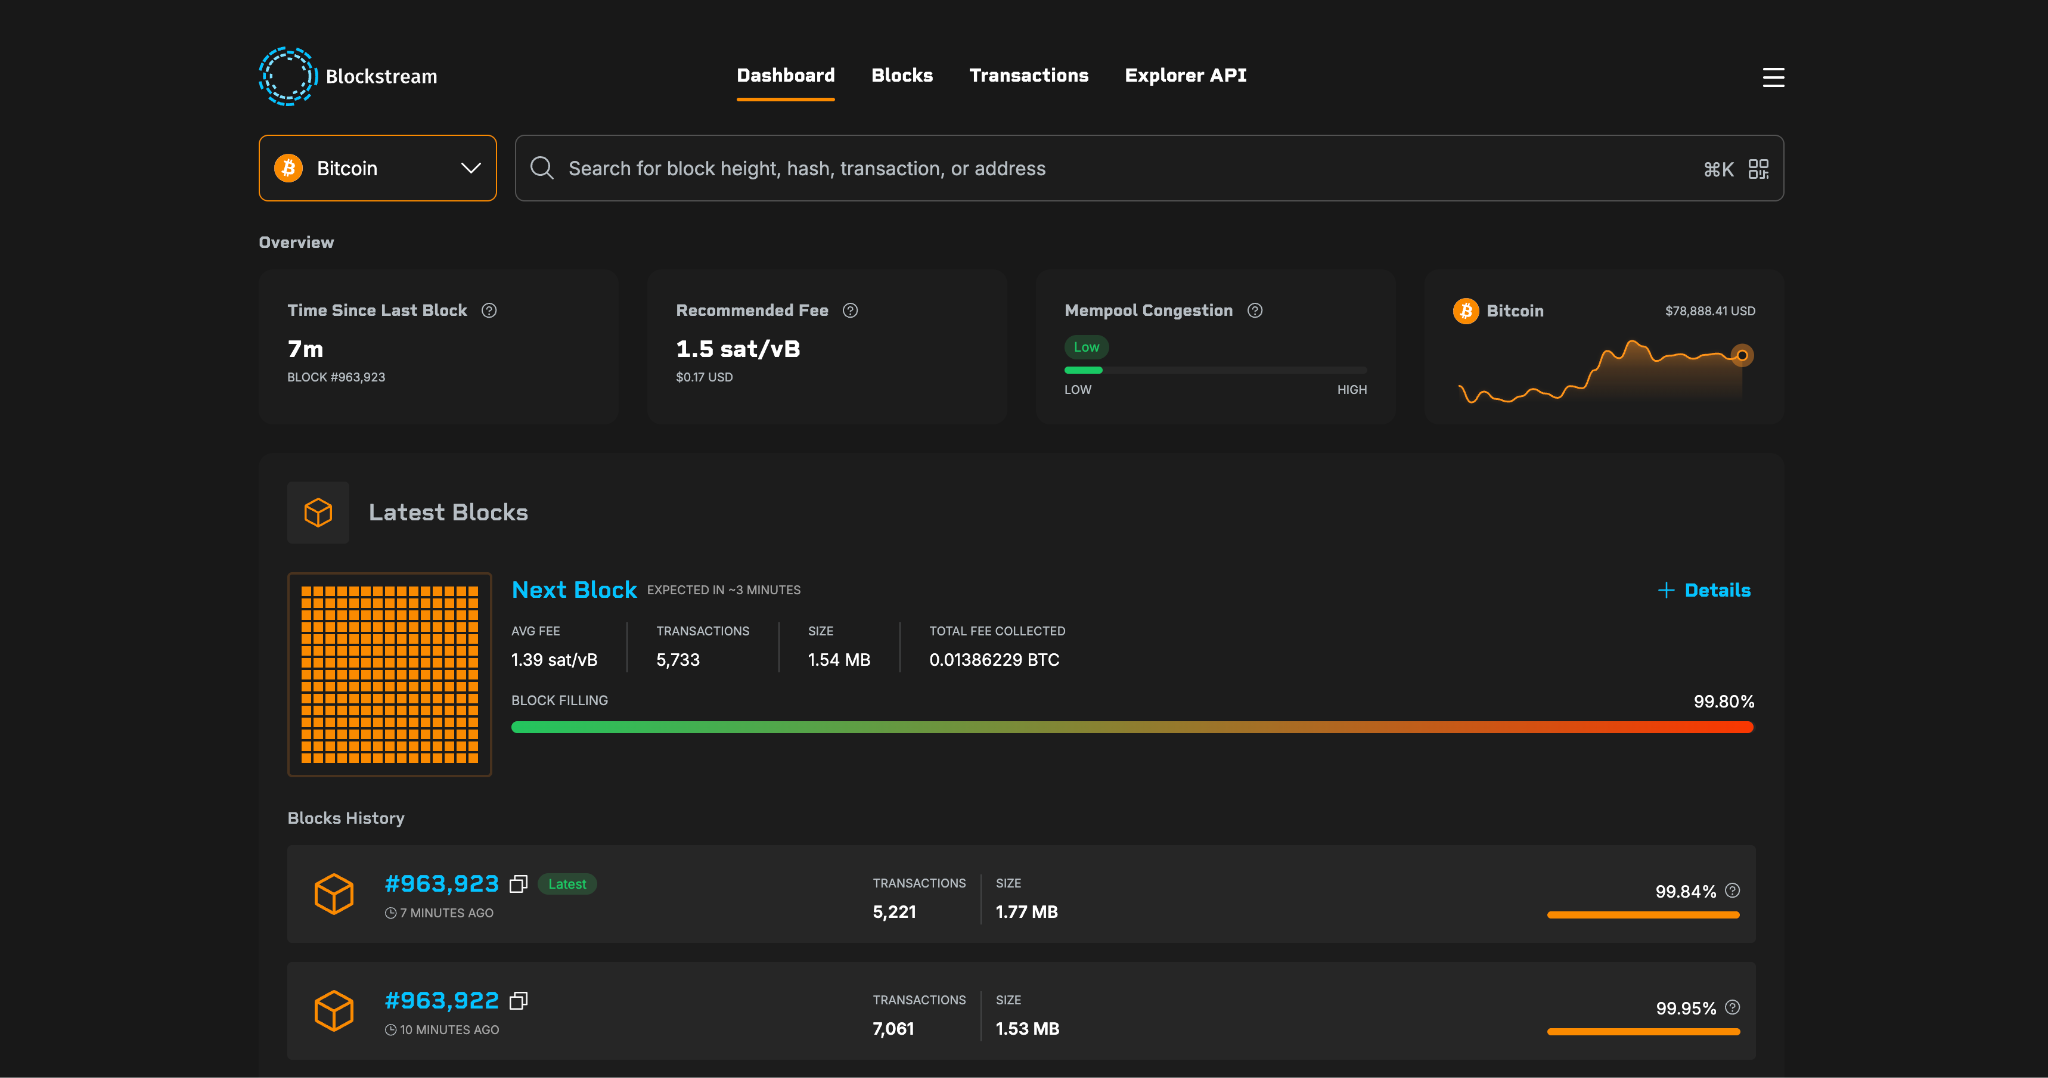Image resolution: width=2048 pixels, height=1078 pixels.
Task: Click the green Low congestion badge
Action: [1086, 347]
